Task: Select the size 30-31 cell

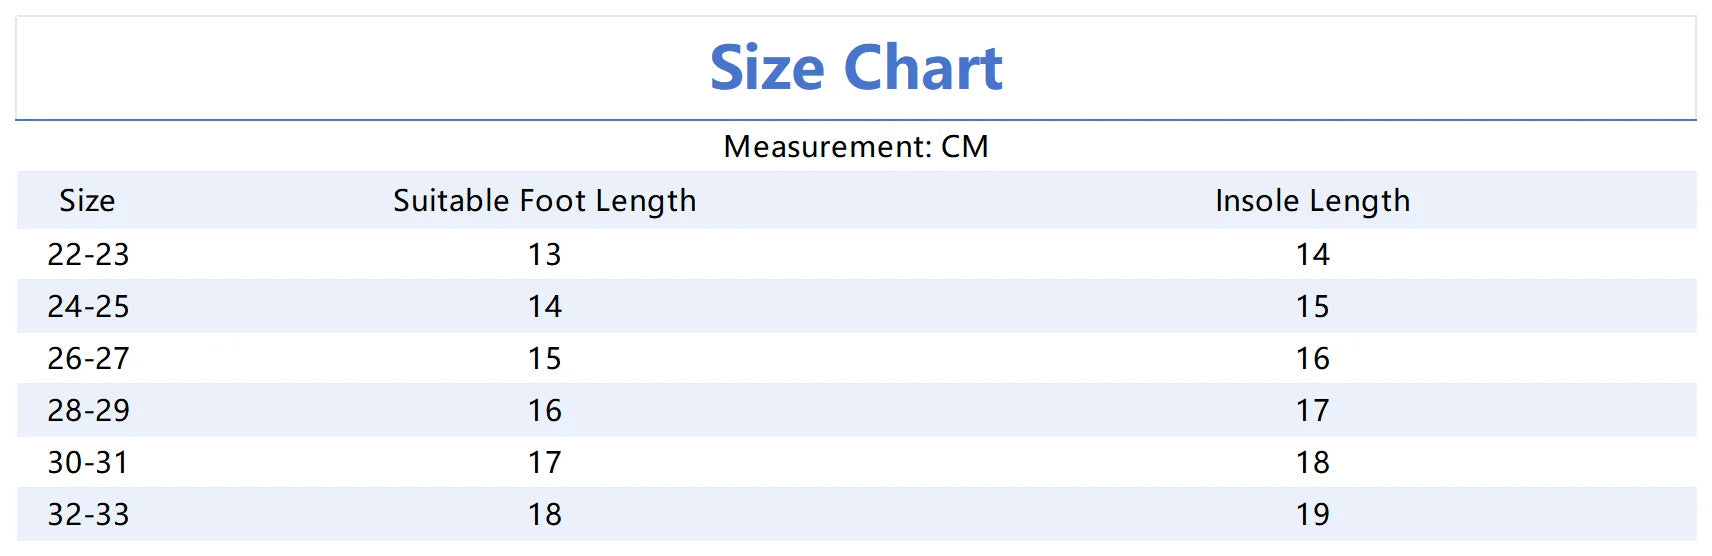Action: point(88,462)
